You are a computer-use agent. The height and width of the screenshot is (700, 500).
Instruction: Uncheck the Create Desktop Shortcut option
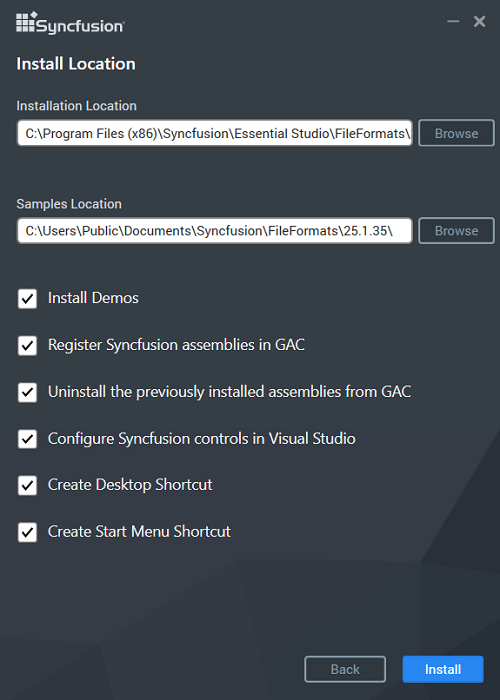point(27,485)
